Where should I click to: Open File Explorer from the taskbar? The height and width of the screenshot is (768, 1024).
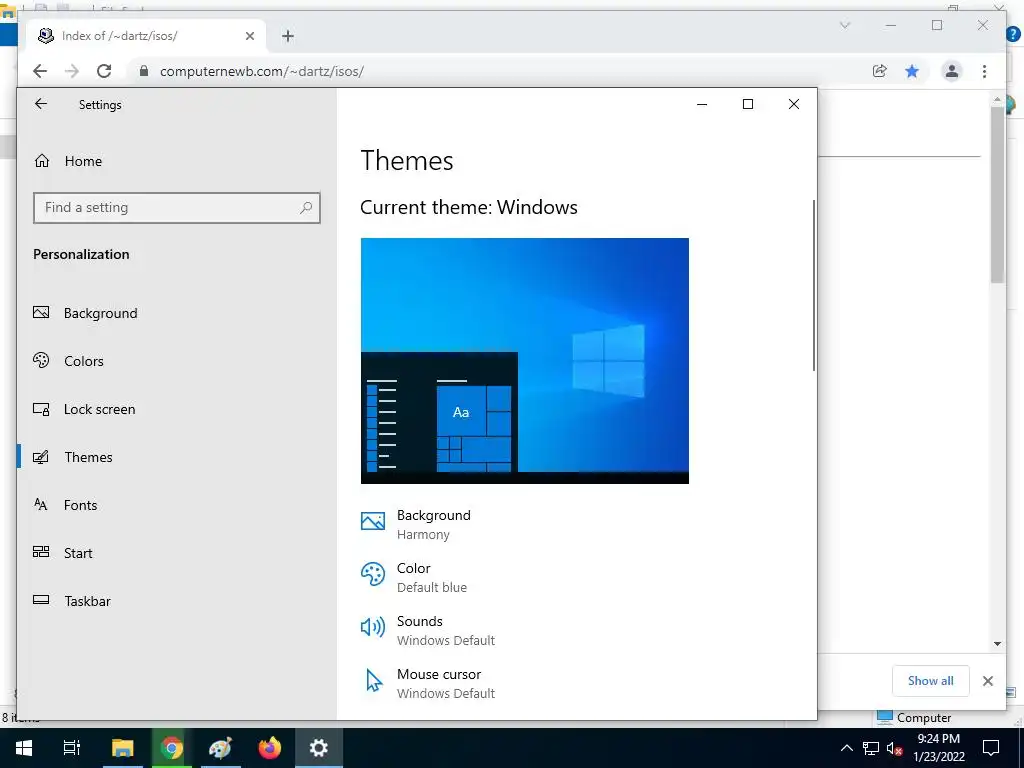(122, 748)
